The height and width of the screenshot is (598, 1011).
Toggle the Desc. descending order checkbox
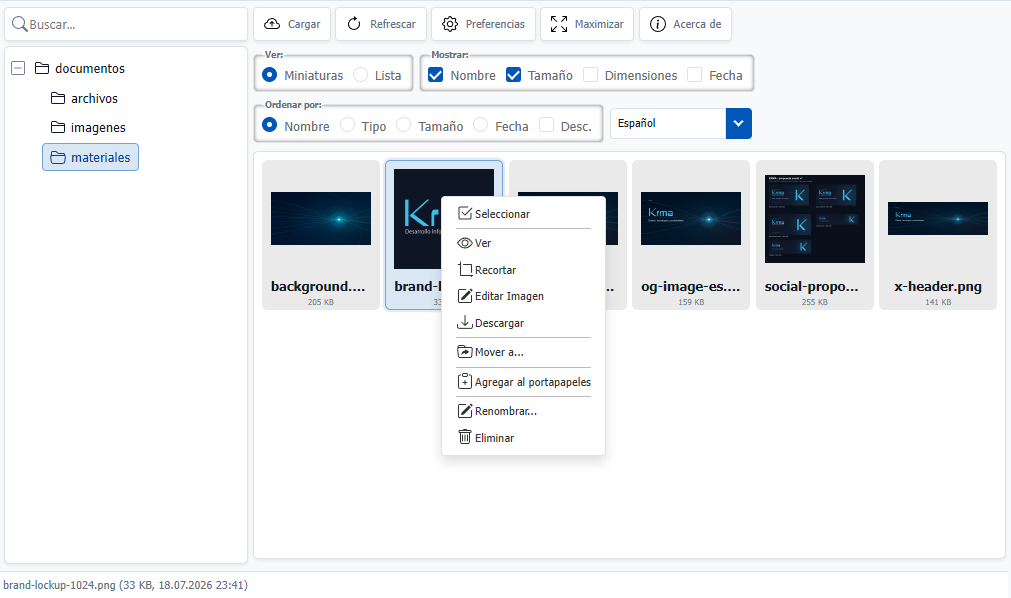pyautogui.click(x=546, y=125)
